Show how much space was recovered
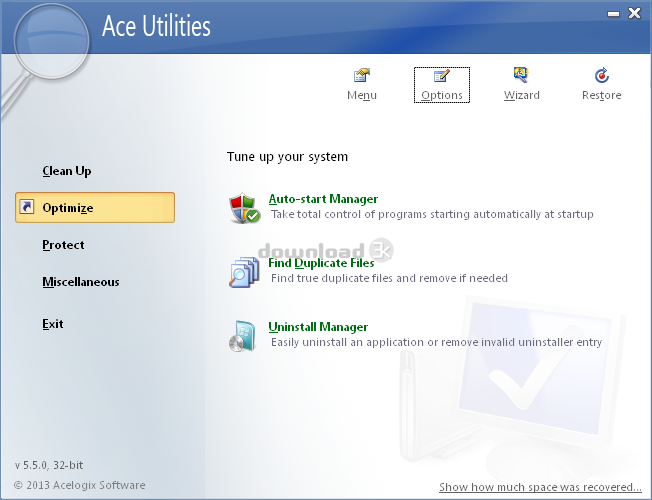Viewport: 652px width, 500px height. [540, 487]
